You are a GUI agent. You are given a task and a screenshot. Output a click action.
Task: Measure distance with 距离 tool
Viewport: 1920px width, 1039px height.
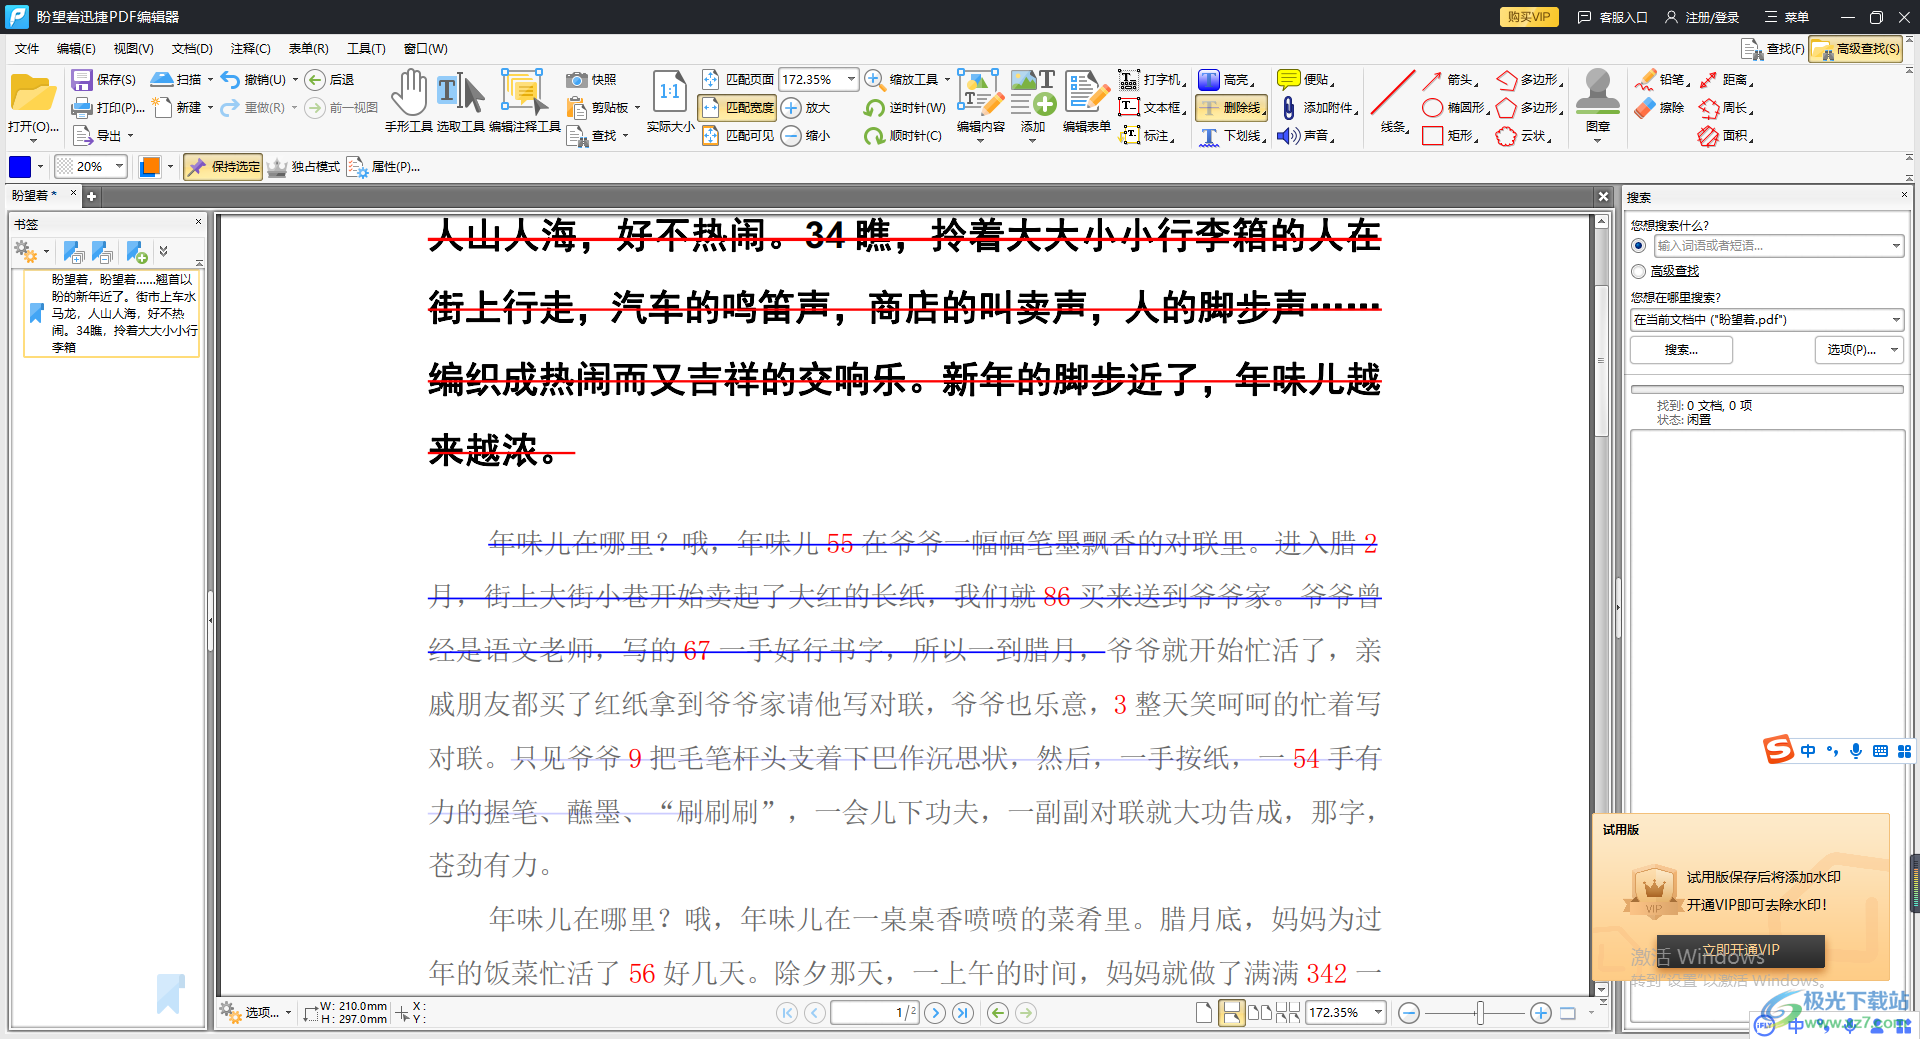(x=1725, y=79)
